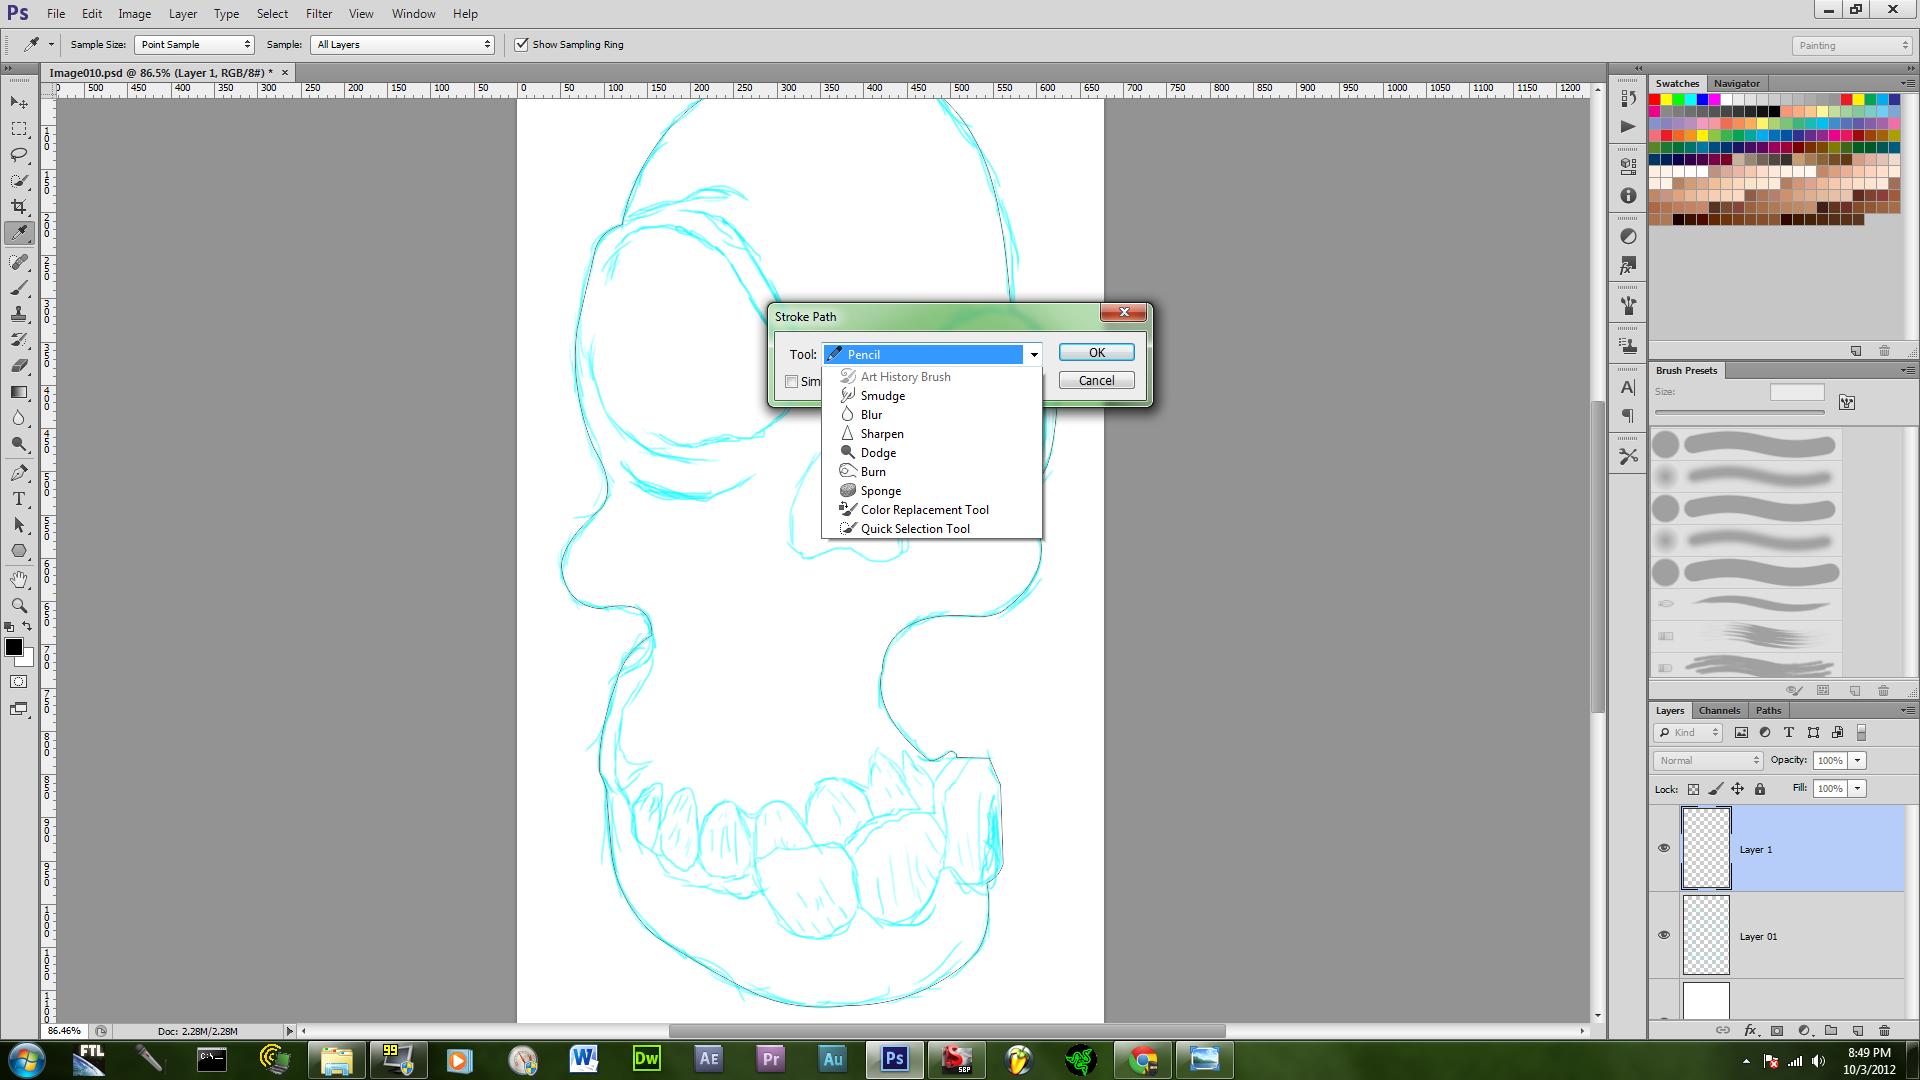
Task: Toggle visibility of Layer 01
Action: [1664, 935]
